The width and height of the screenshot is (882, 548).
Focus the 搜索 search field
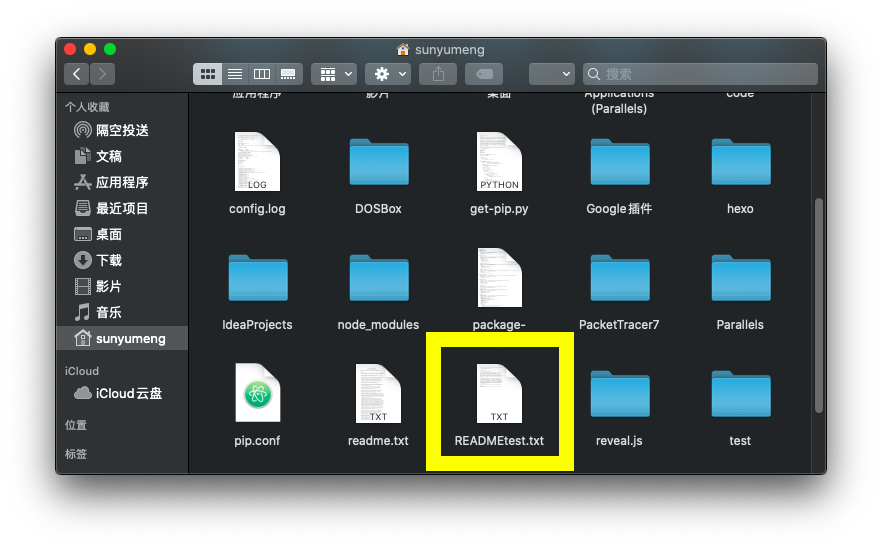pyautogui.click(x=700, y=74)
